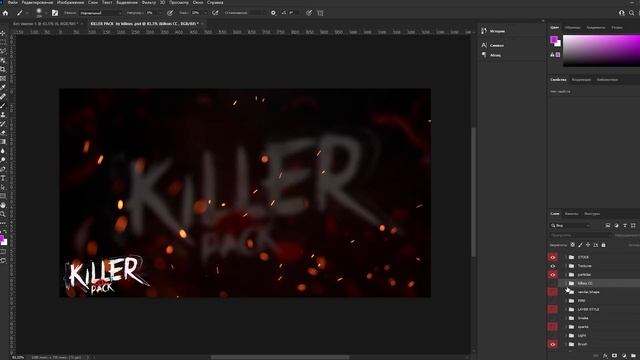Click the search icon at top right
Screen dimensions: 640x360
(x=631, y=13)
